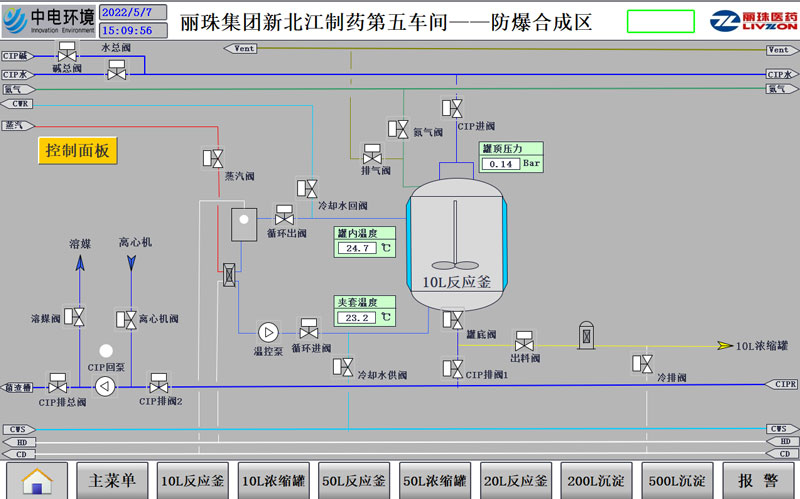Click the CIP回泵 white indicator light
Image resolution: width=800 pixels, height=499 pixels.
pyautogui.click(x=106, y=351)
